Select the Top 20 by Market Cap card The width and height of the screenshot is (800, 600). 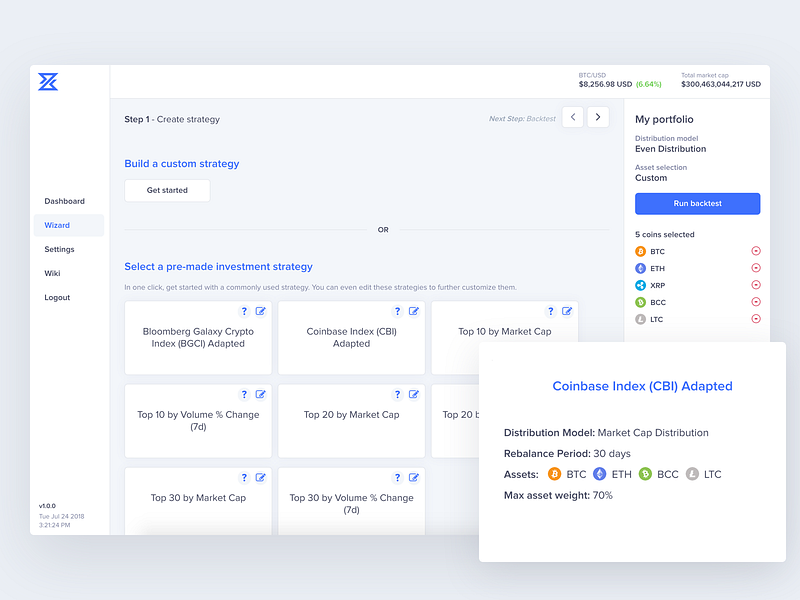click(x=352, y=421)
